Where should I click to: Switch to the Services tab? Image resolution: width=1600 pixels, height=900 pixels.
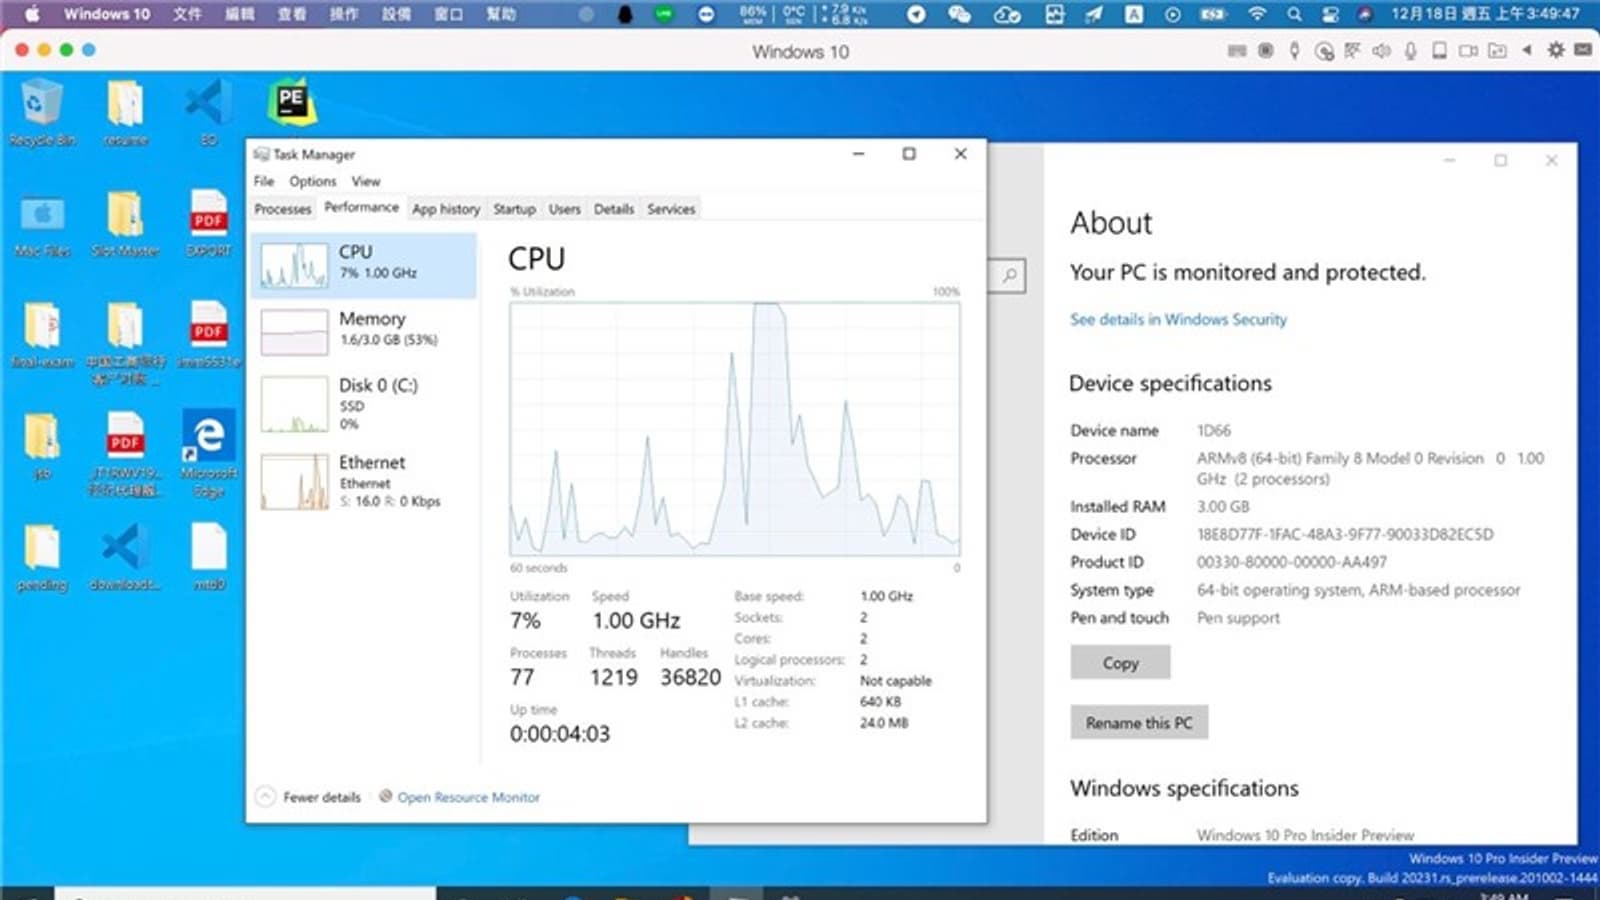671,209
